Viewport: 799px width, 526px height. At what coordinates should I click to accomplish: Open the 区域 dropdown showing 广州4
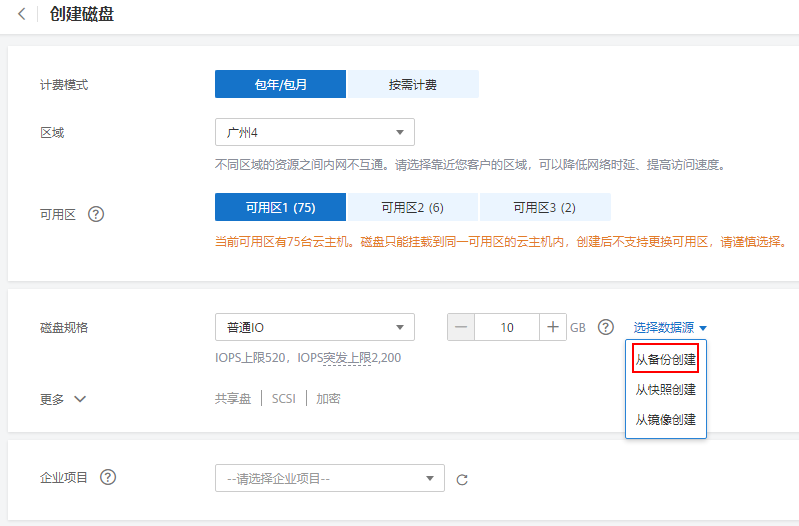pyautogui.click(x=314, y=132)
